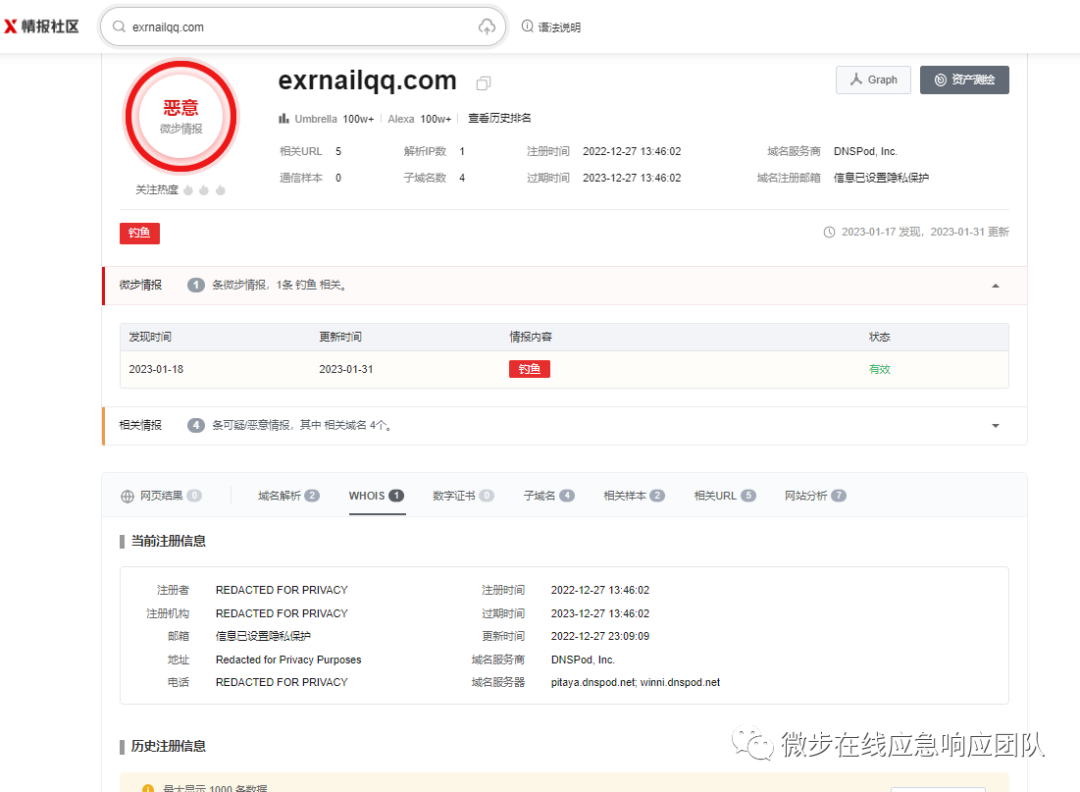
Task: Click the 发现时间 column header
Action: [150, 337]
